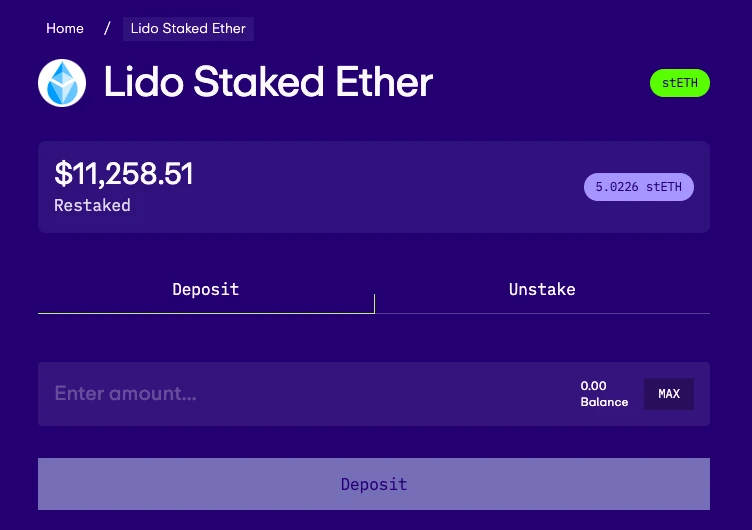Click the wide Deposit submit button
The width and height of the screenshot is (752, 530).
374,484
